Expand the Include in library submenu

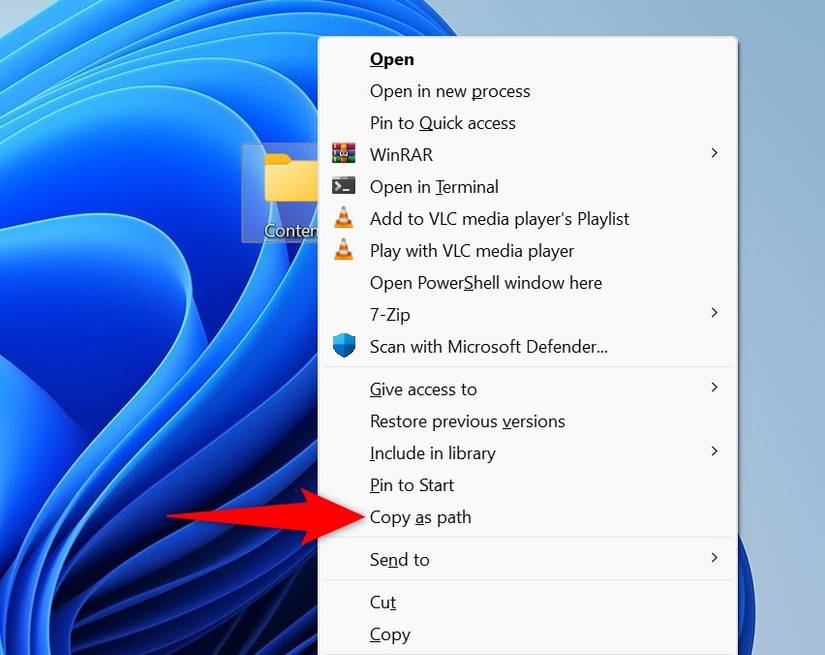click(714, 452)
